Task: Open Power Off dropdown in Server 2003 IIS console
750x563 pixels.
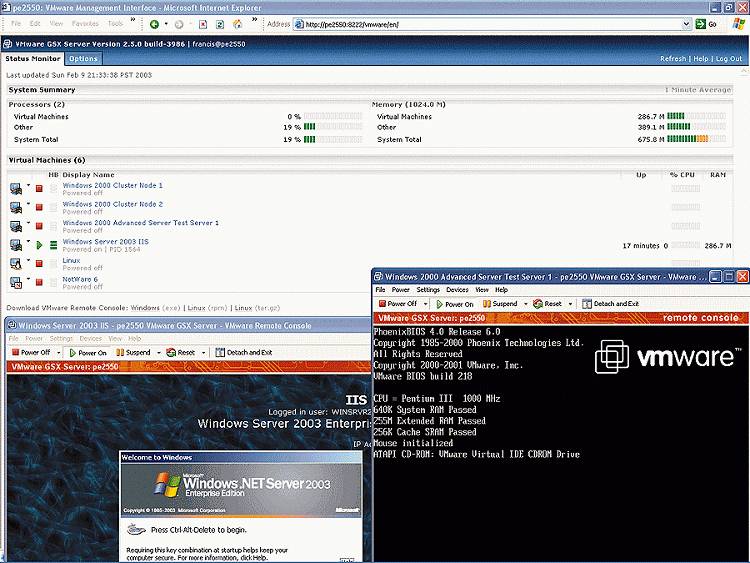Action: pyautogui.click(x=59, y=353)
